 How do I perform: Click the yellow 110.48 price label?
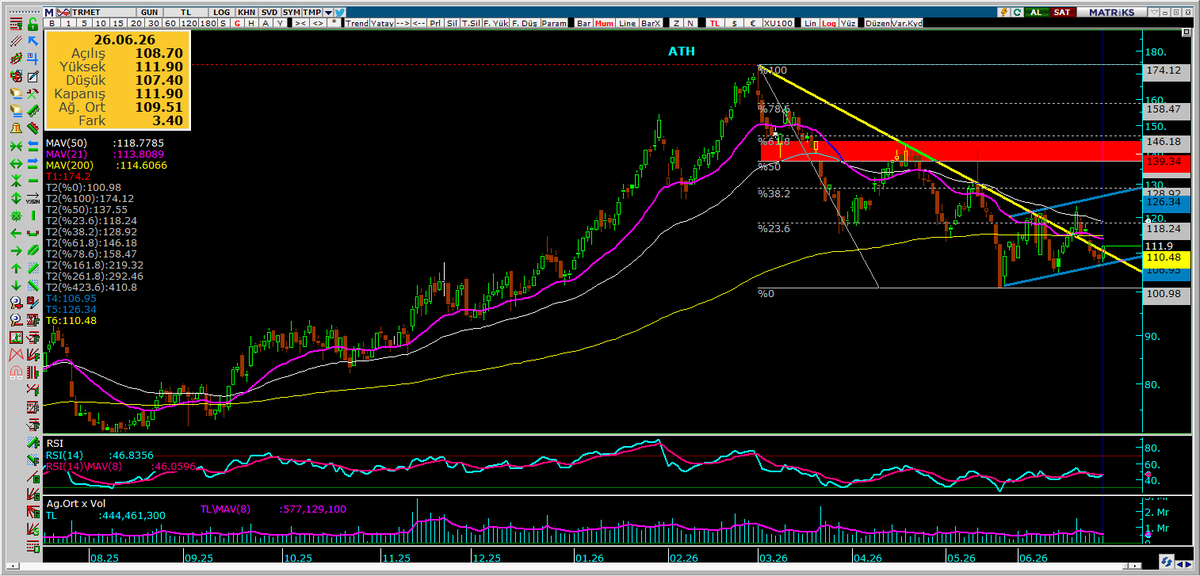click(x=1167, y=257)
